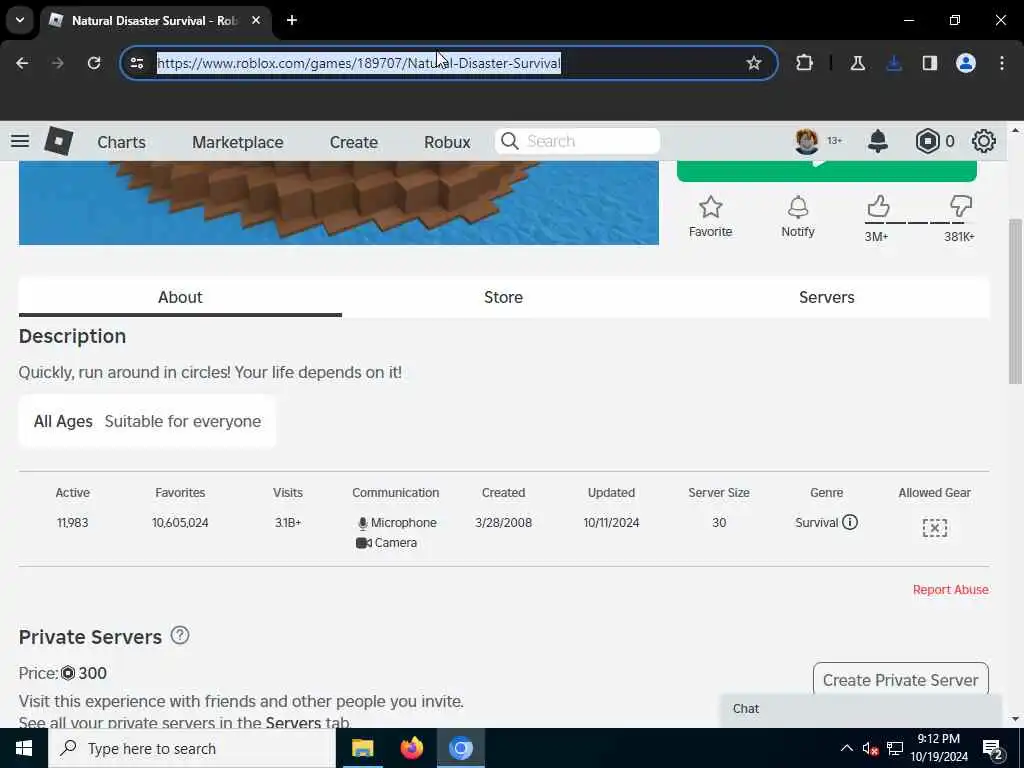The height and width of the screenshot is (768, 1024).
Task: Click the Genre info icon next to Survival
Action: pos(850,522)
